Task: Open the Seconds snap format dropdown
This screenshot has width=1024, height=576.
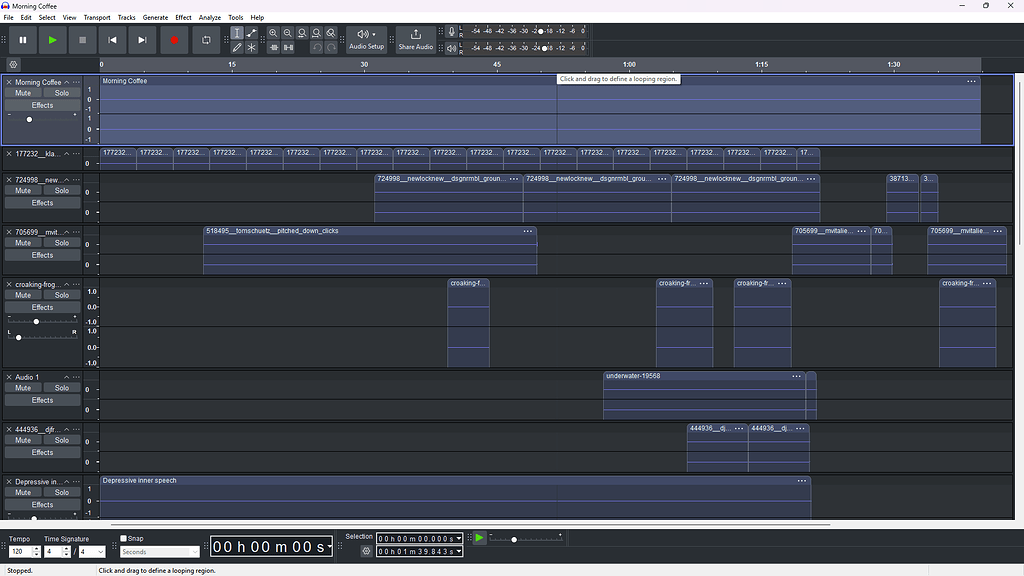Action: 158,551
